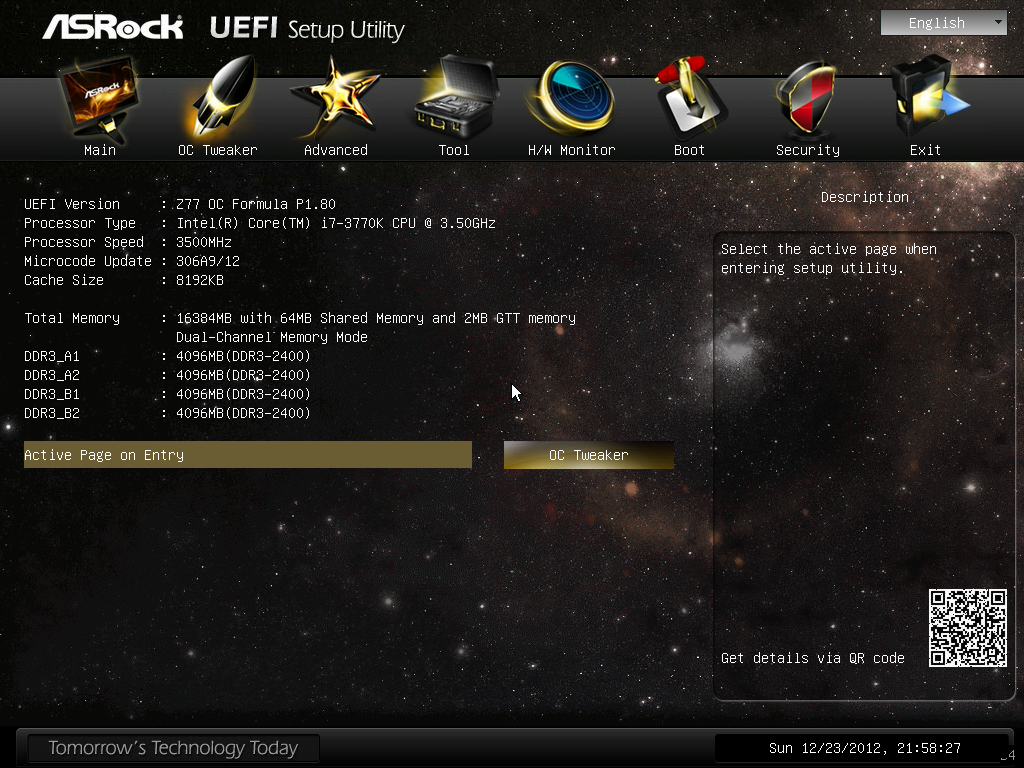Switch to the Tool tab label
The image size is (1024, 768).
(454, 150)
